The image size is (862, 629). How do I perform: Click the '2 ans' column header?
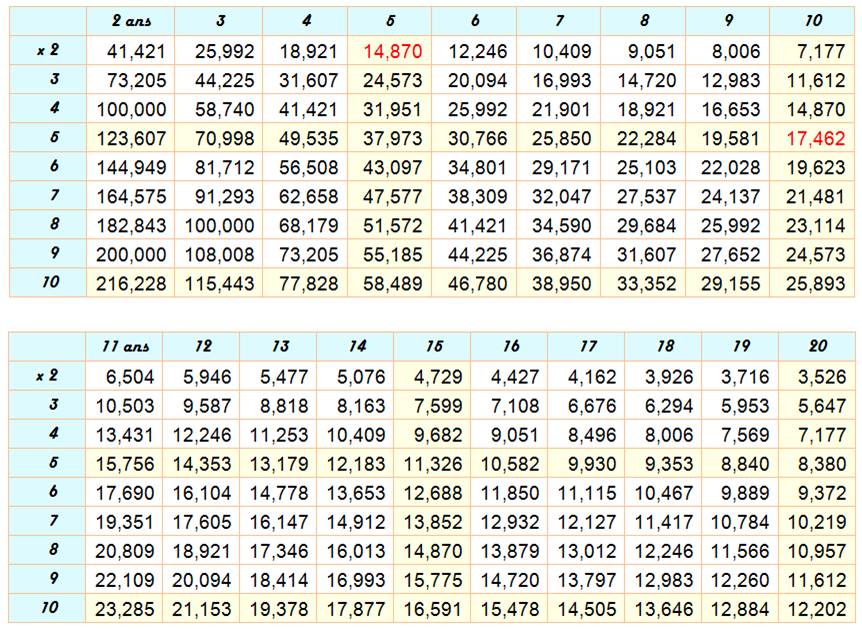tap(130, 21)
